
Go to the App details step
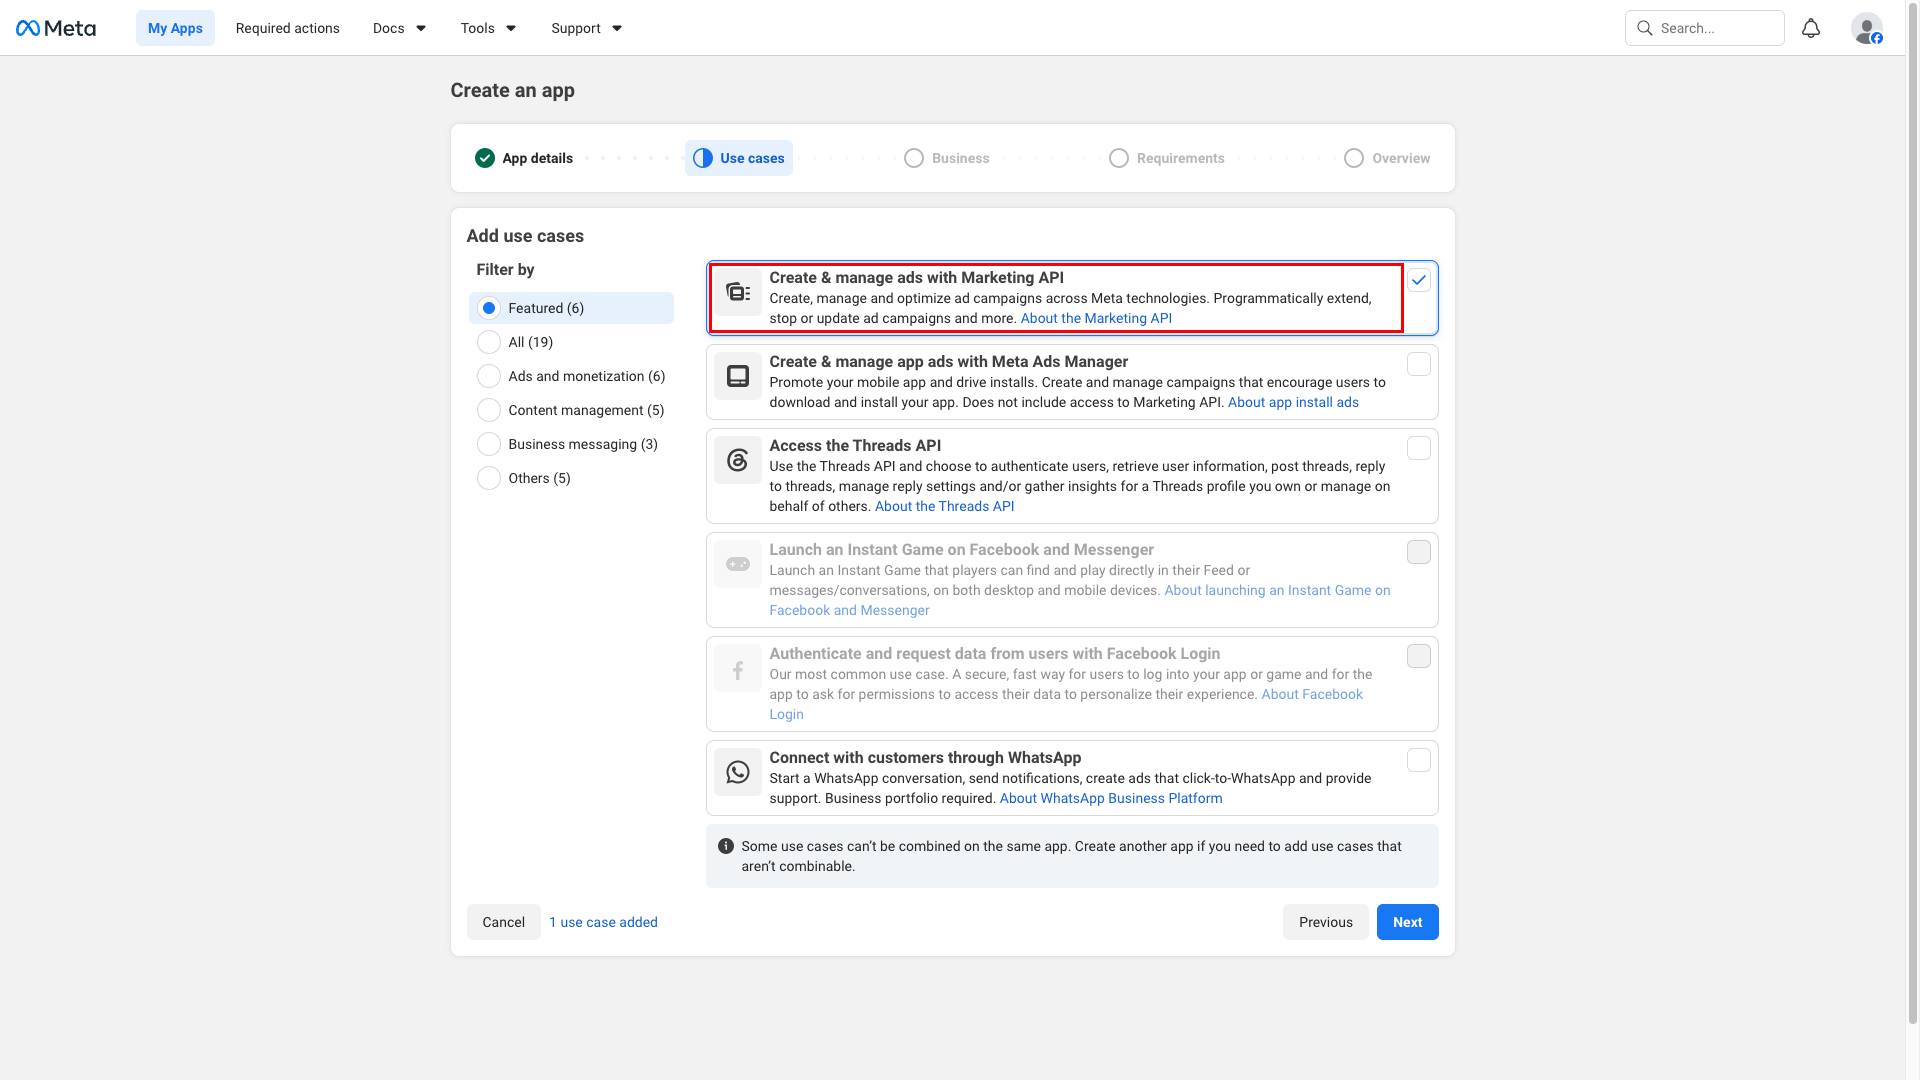[x=524, y=158]
